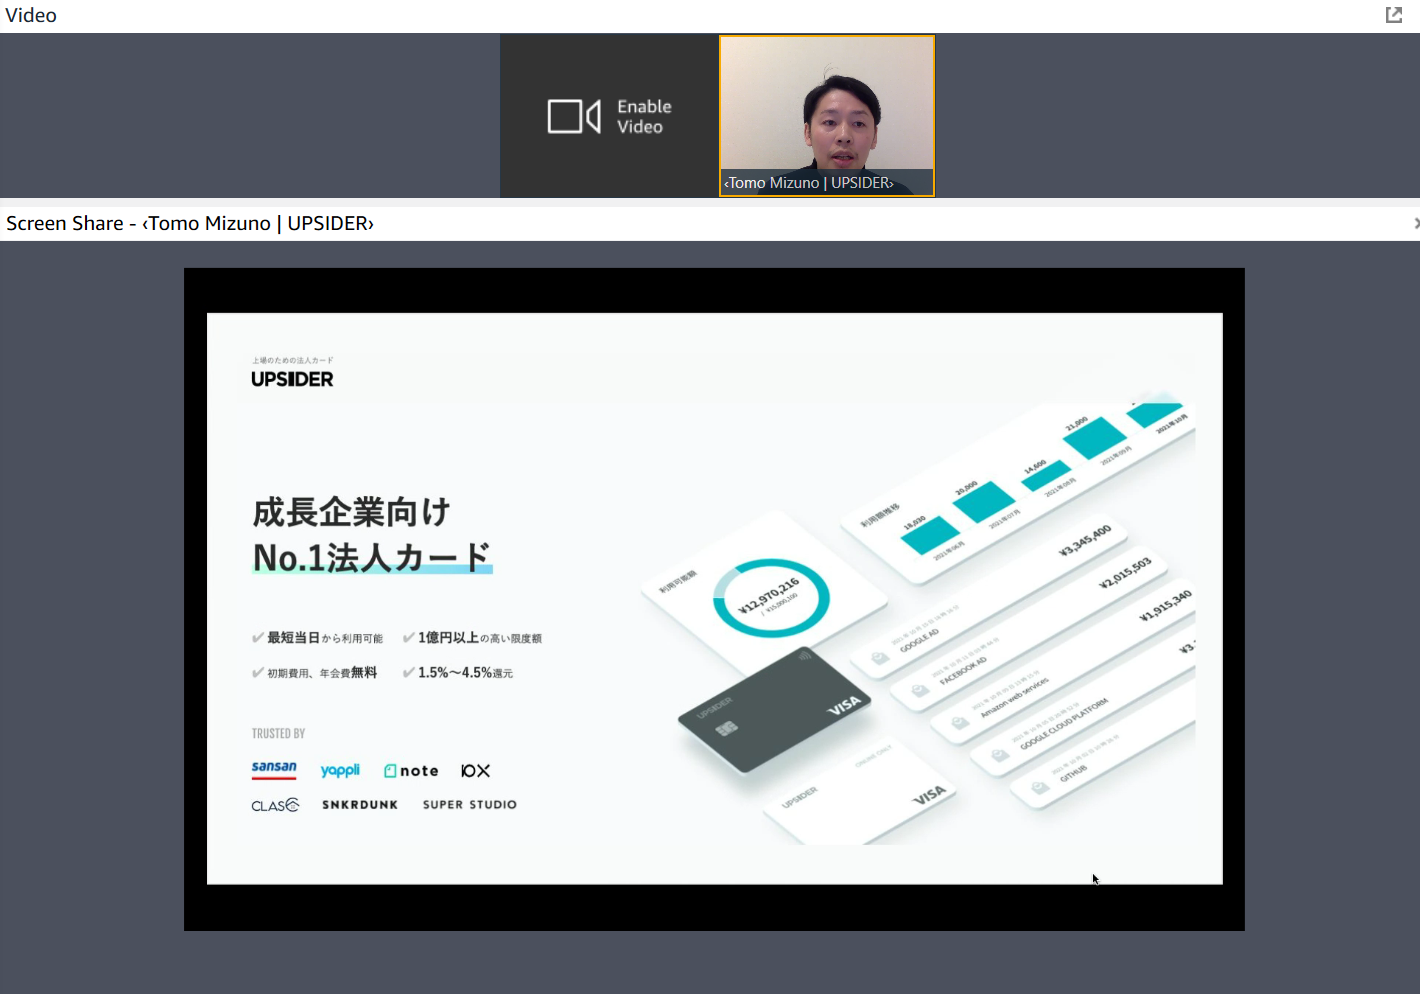The image size is (1420, 994).
Task: Click the sansan logo
Action: (x=274, y=769)
